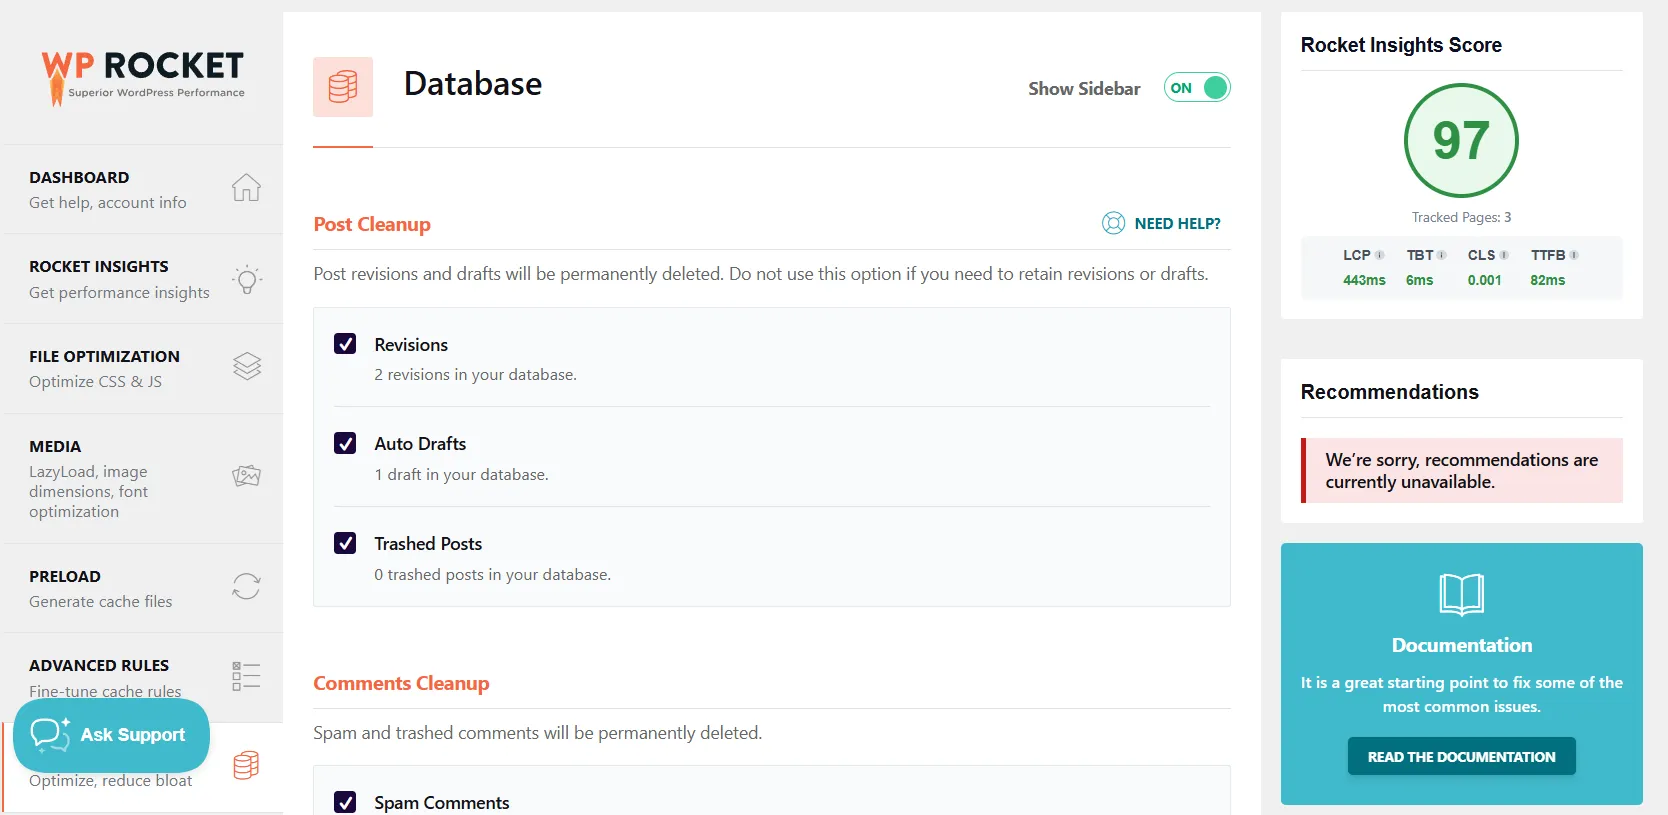Viewport: 1668px width, 815px height.
Task: Click the Recommendations heading
Action: click(1389, 392)
